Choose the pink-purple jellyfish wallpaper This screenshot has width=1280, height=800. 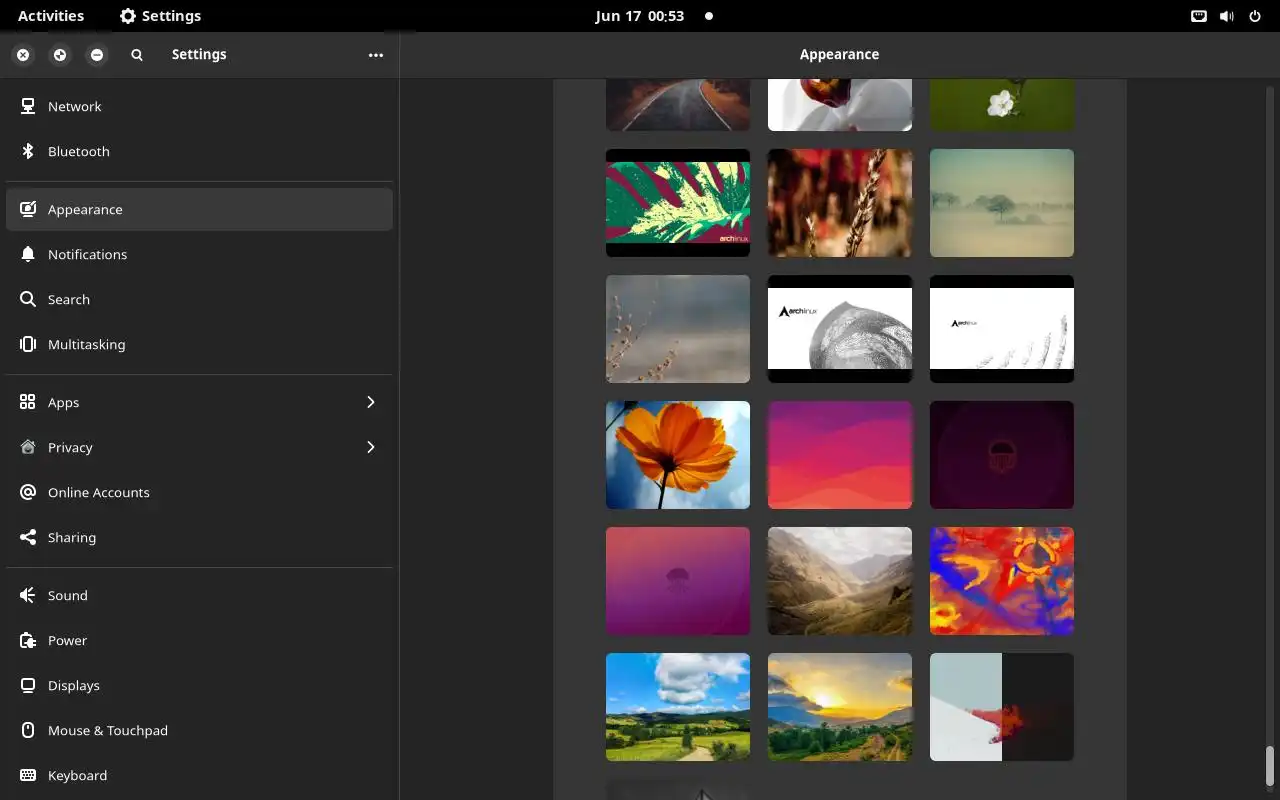pyautogui.click(x=678, y=581)
